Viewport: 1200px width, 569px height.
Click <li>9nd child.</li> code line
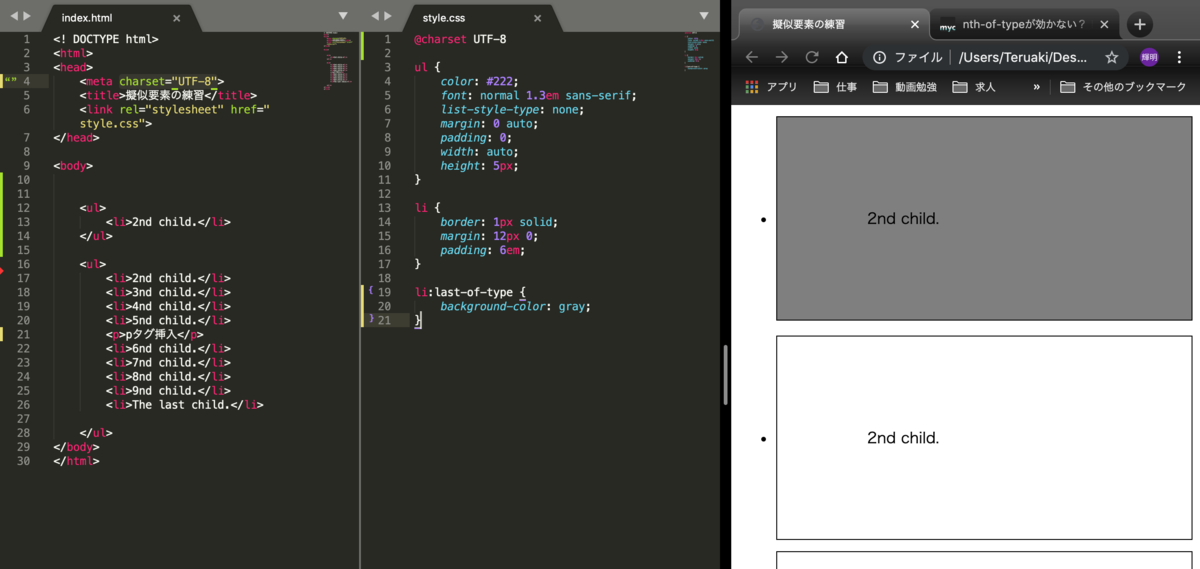(168, 390)
